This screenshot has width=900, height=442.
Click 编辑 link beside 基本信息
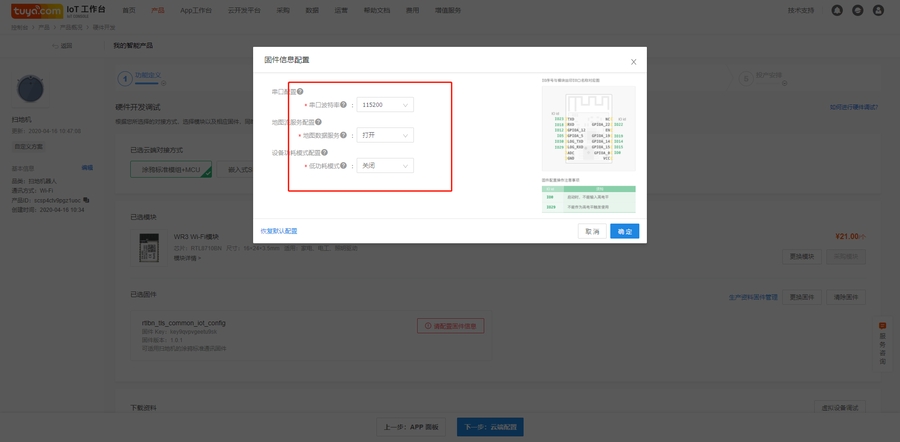(87, 168)
